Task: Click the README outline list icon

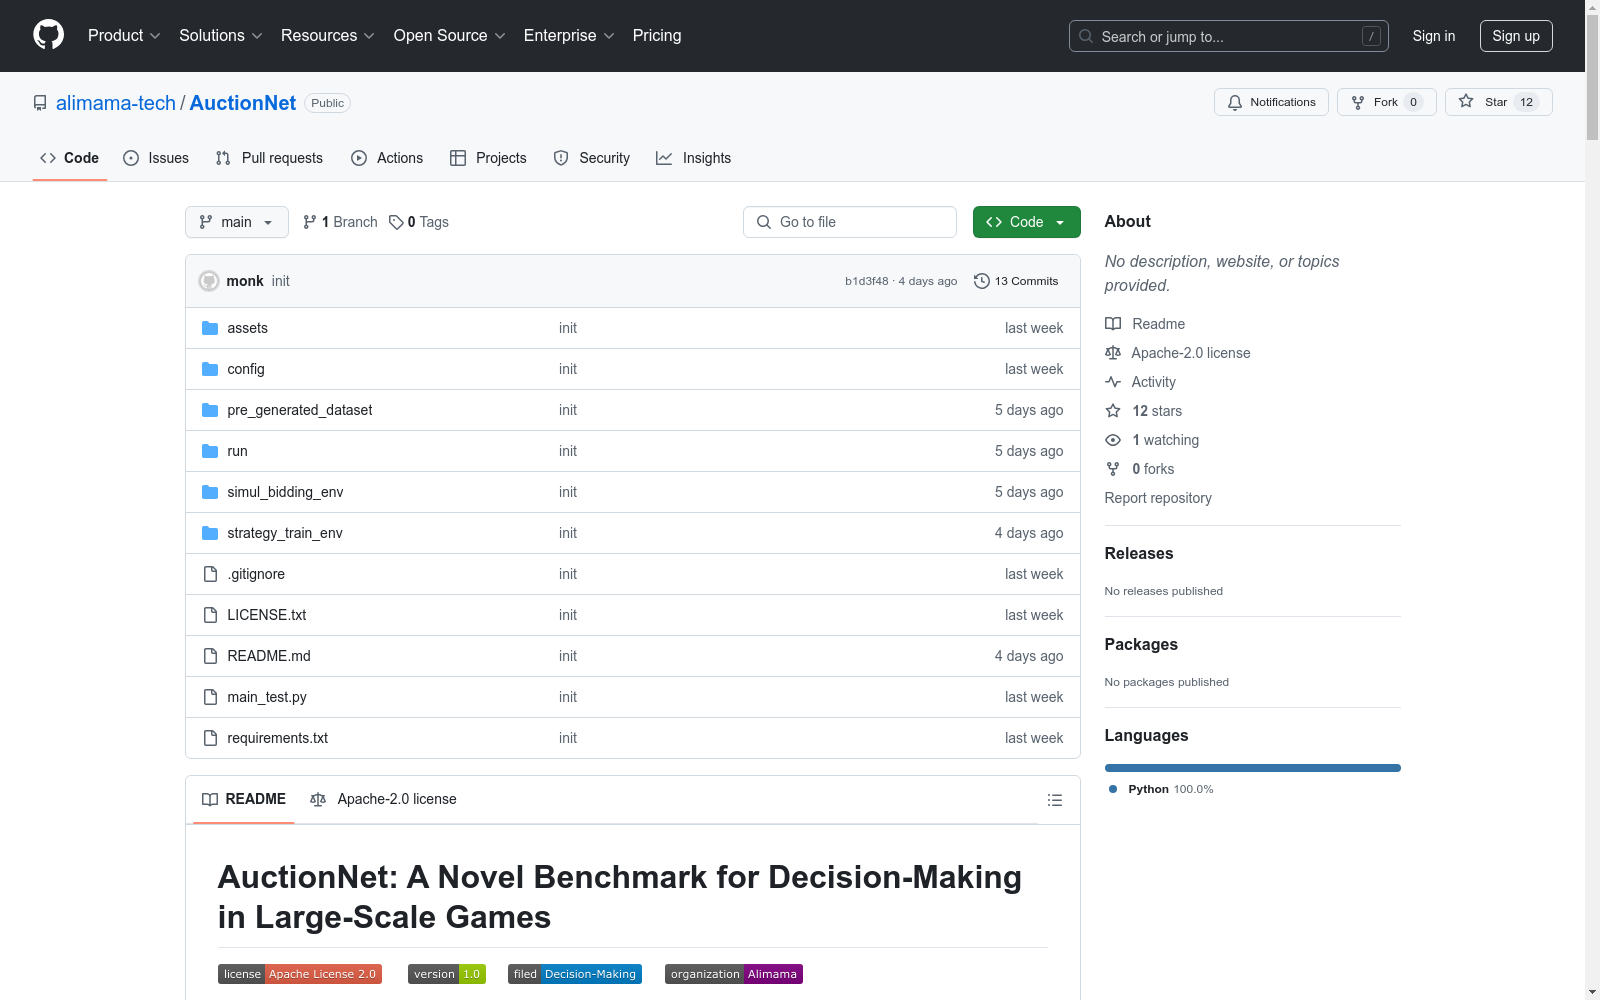Action: 1054,800
